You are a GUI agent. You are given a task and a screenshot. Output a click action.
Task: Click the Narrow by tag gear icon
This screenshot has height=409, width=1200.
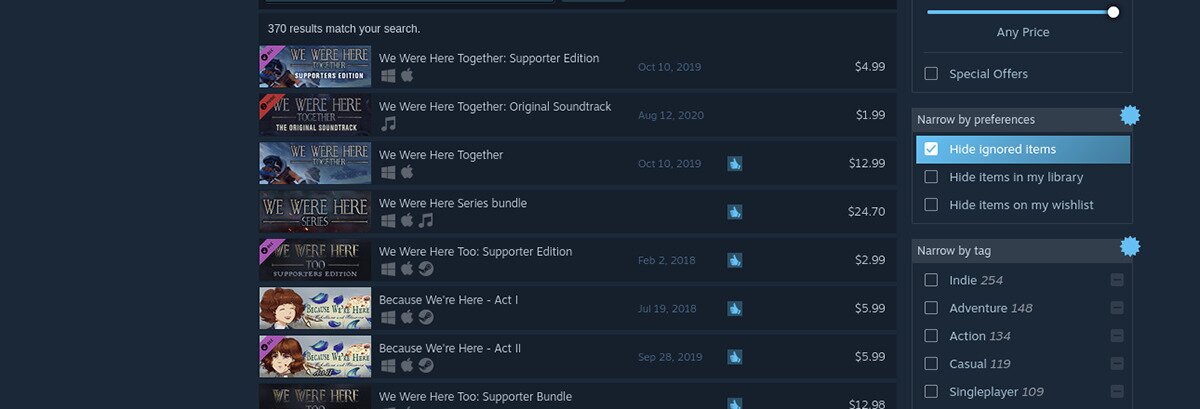[1130, 246]
